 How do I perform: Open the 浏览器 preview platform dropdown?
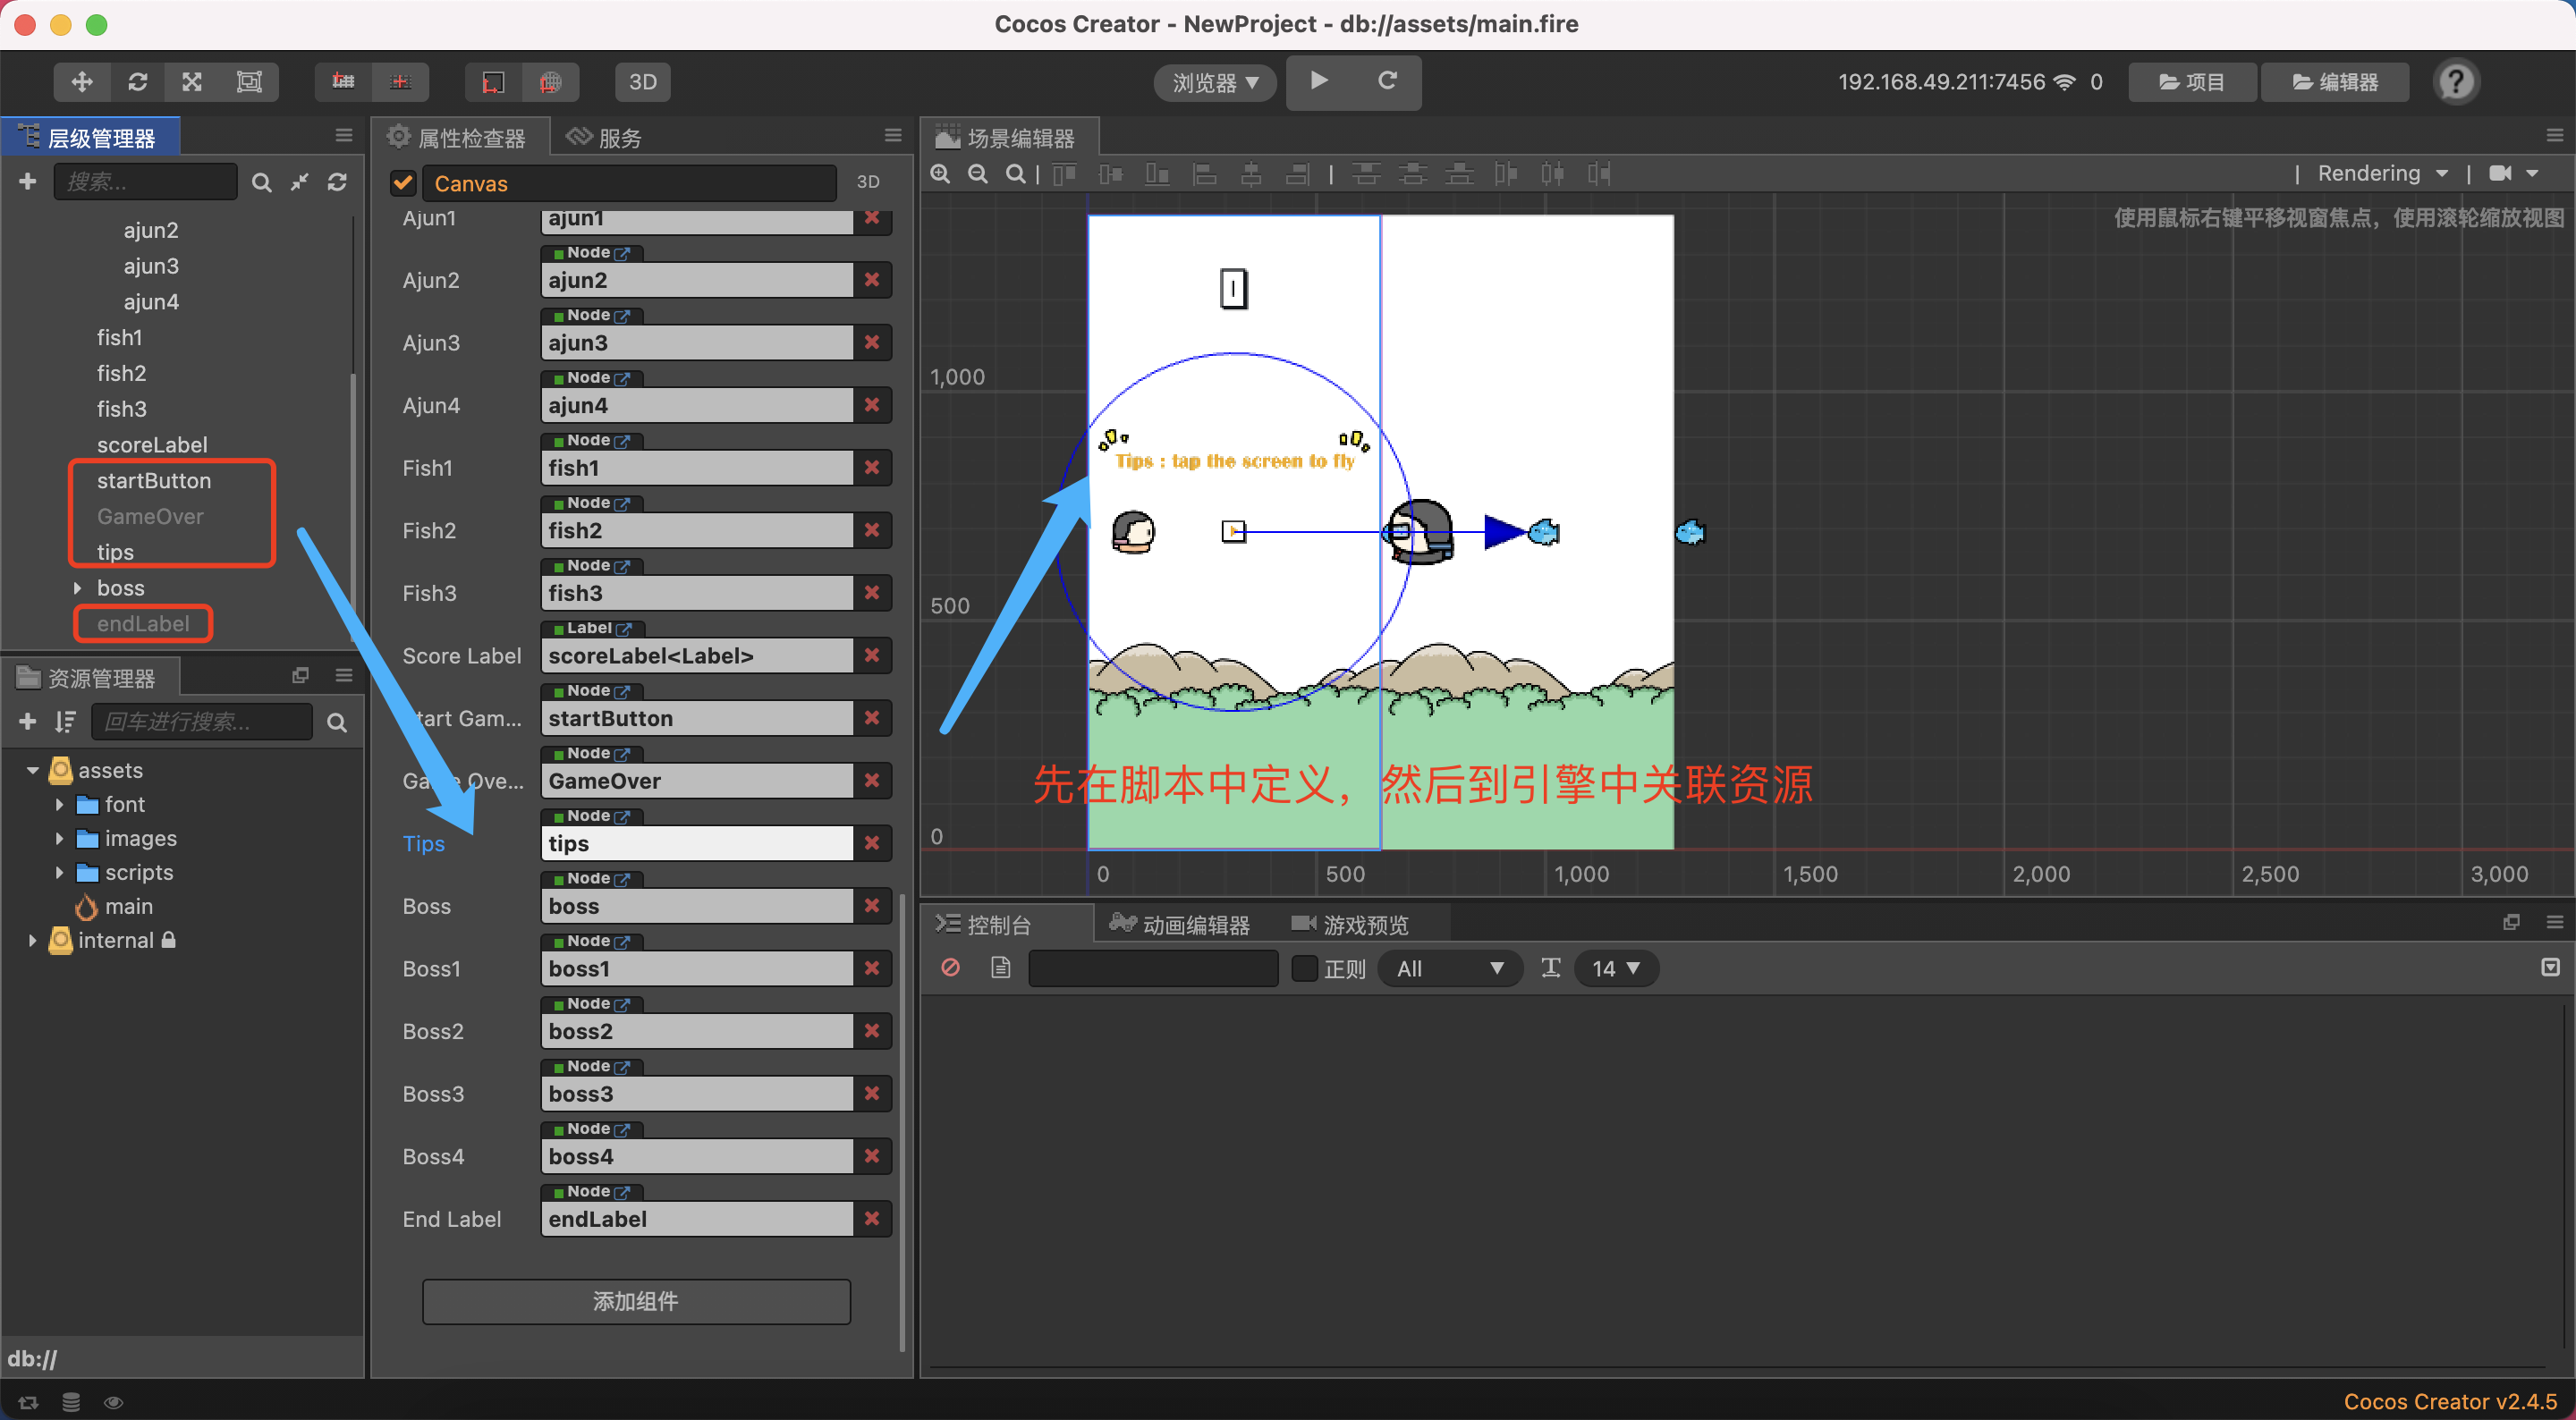1215,82
